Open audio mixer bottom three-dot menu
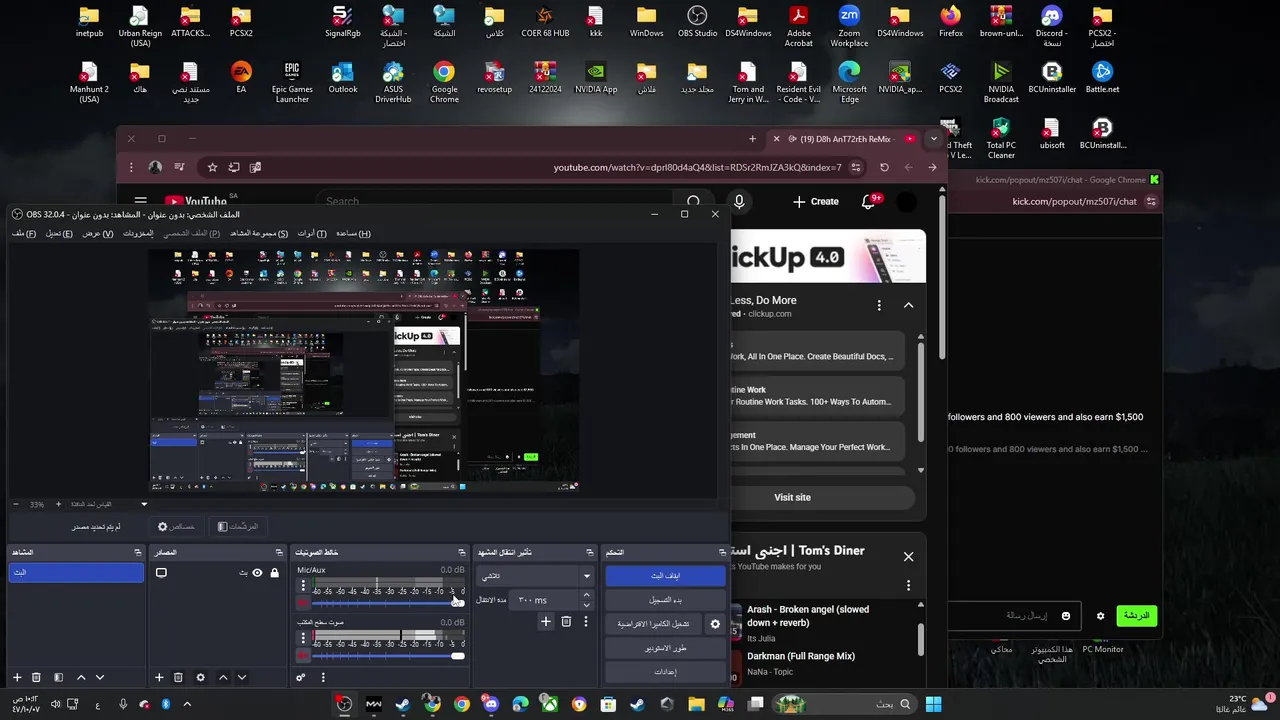The height and width of the screenshot is (720, 1280). pos(322,677)
